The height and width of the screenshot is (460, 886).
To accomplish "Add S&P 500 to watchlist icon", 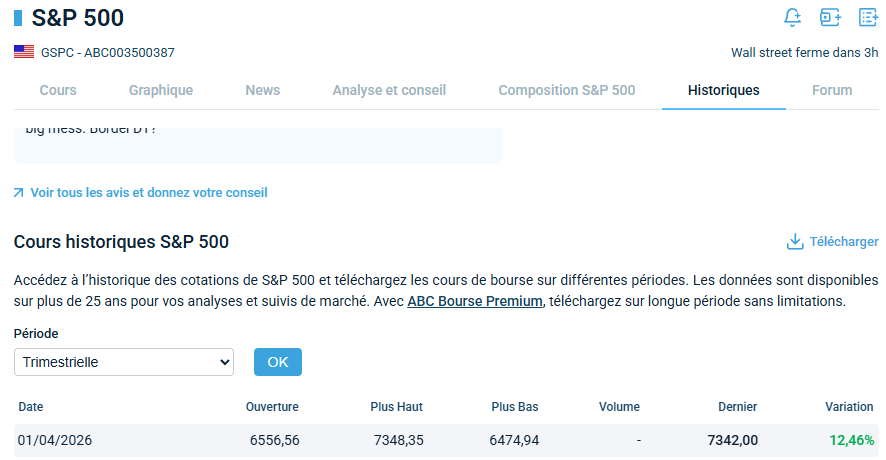I will 868,18.
